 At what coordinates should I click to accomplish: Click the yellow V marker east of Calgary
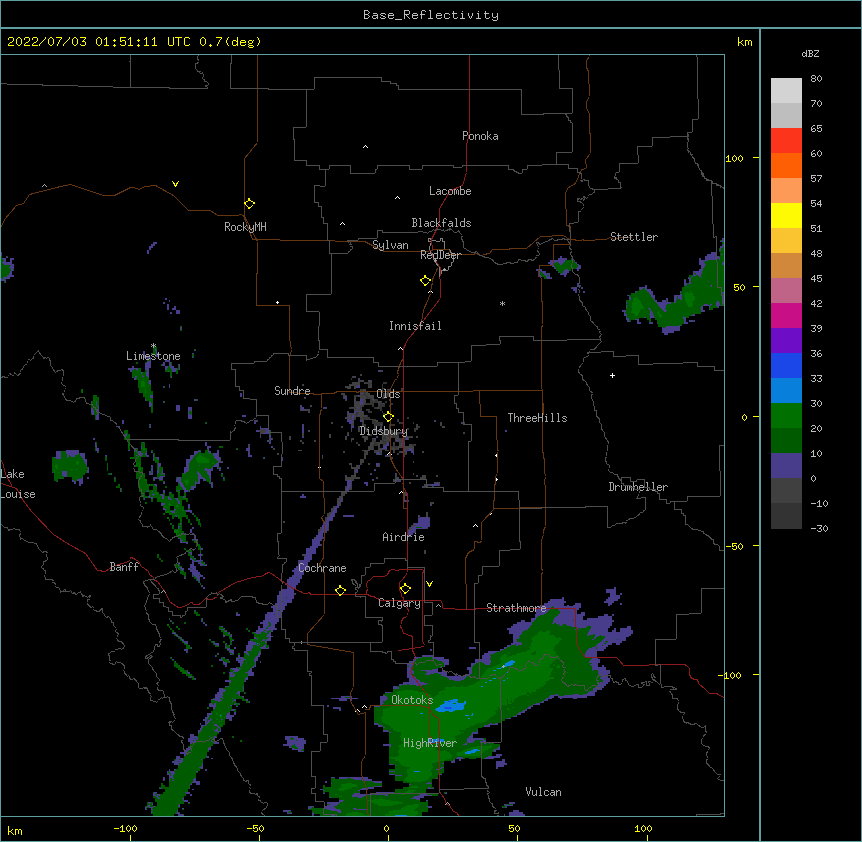click(429, 584)
